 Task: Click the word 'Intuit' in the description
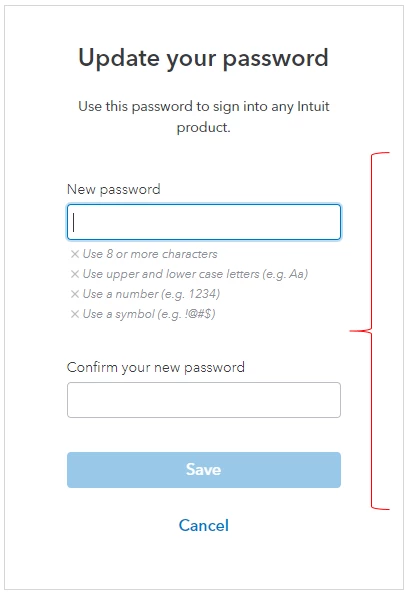point(313,106)
